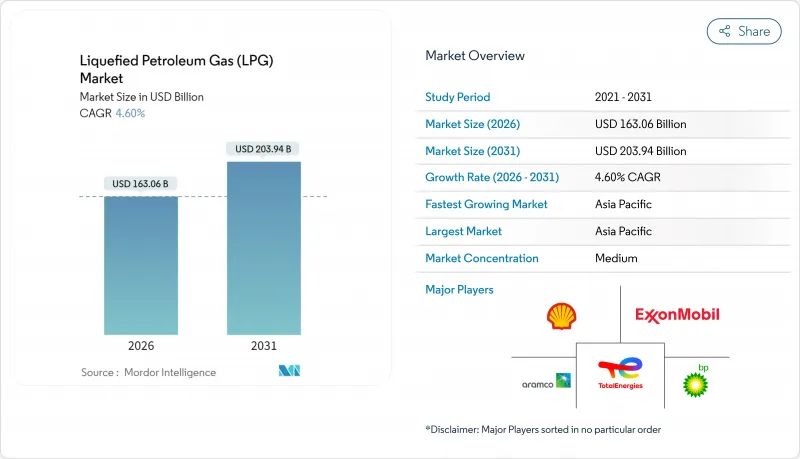Click the Shell logo
Image resolution: width=800 pixels, height=459 pixels.
point(561,316)
